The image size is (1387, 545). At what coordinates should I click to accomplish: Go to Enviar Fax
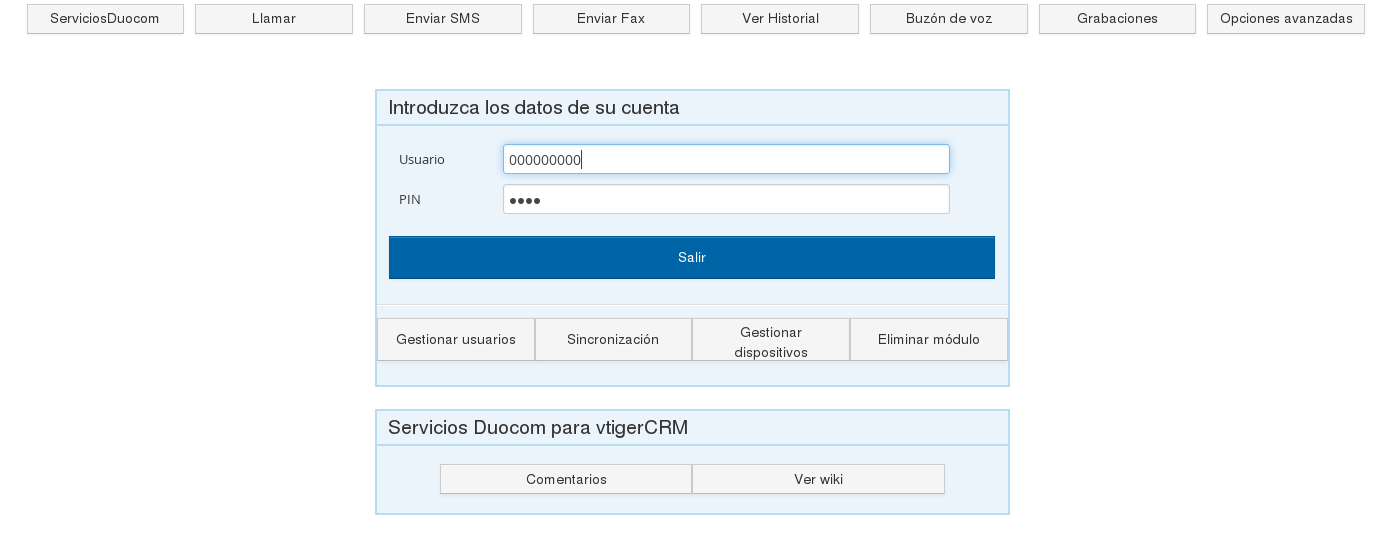coord(611,19)
